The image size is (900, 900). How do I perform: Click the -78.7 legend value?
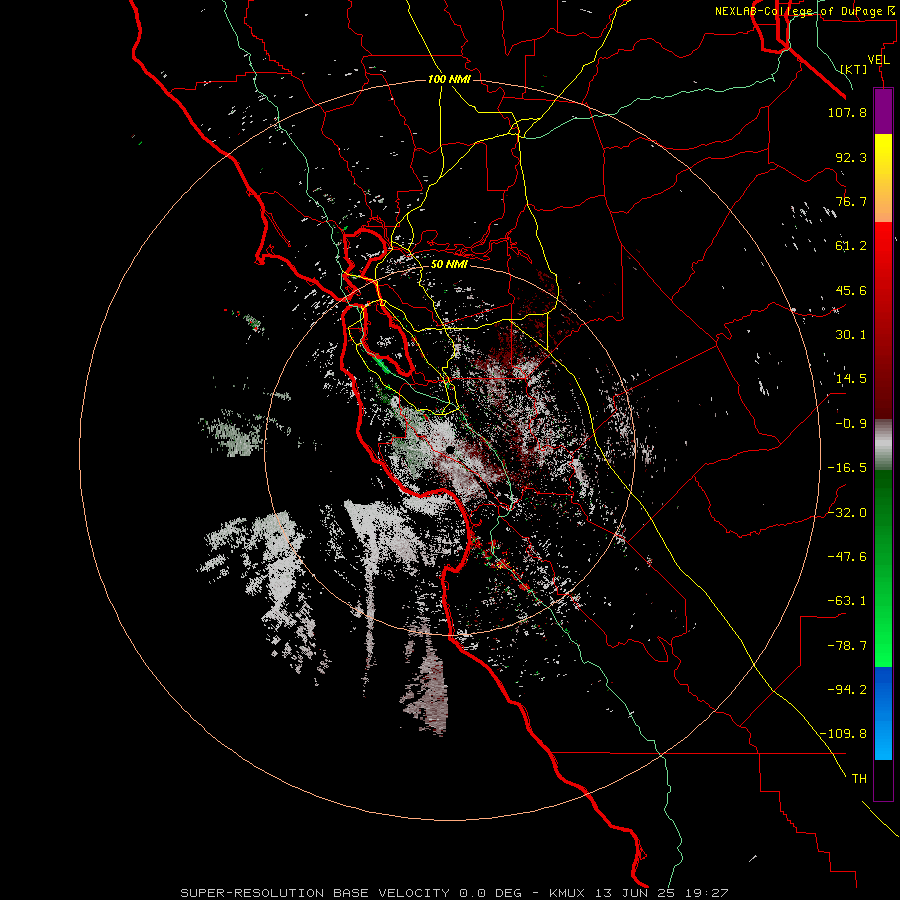(847, 646)
